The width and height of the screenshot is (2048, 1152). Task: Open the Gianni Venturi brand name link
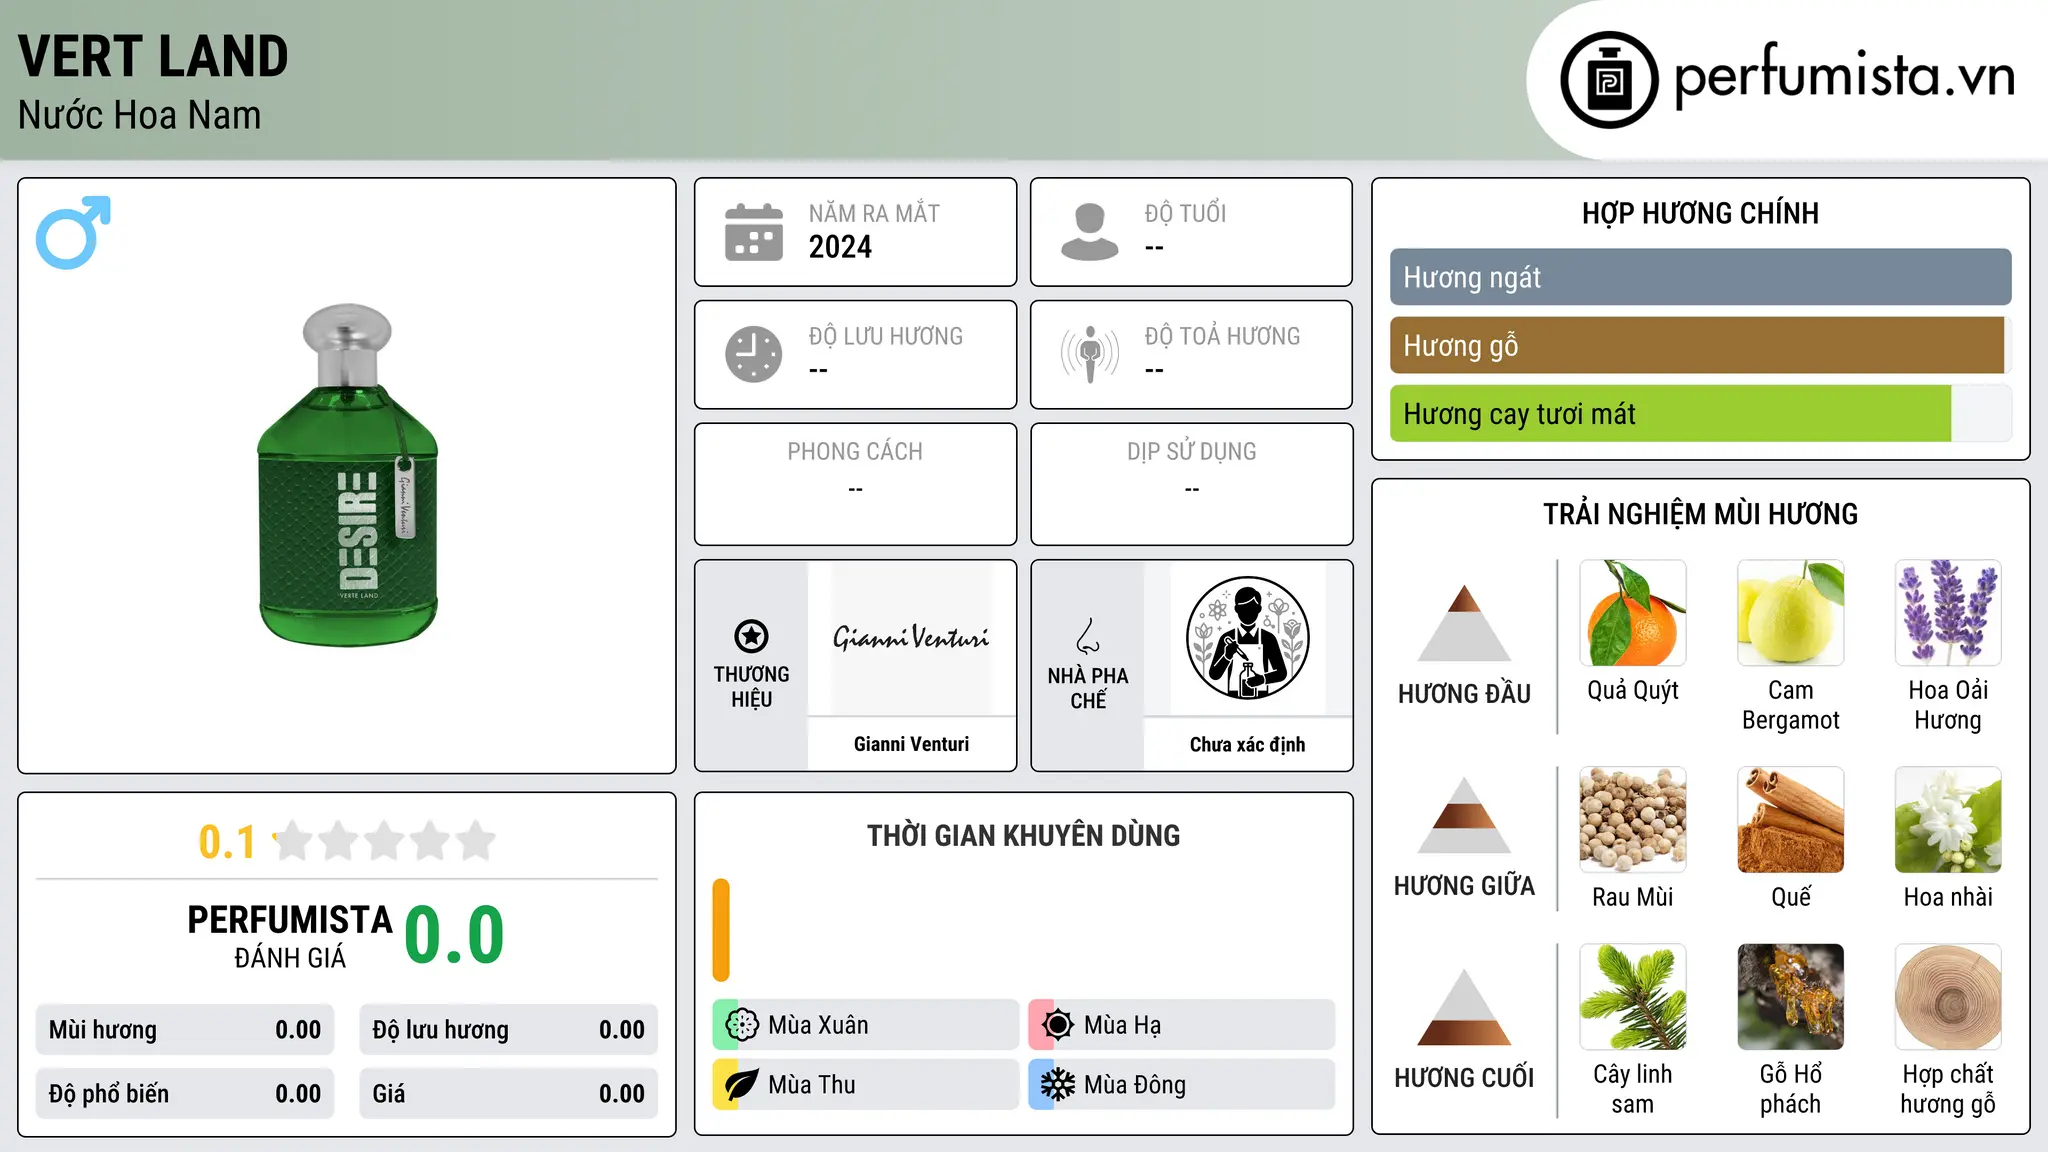coord(911,744)
